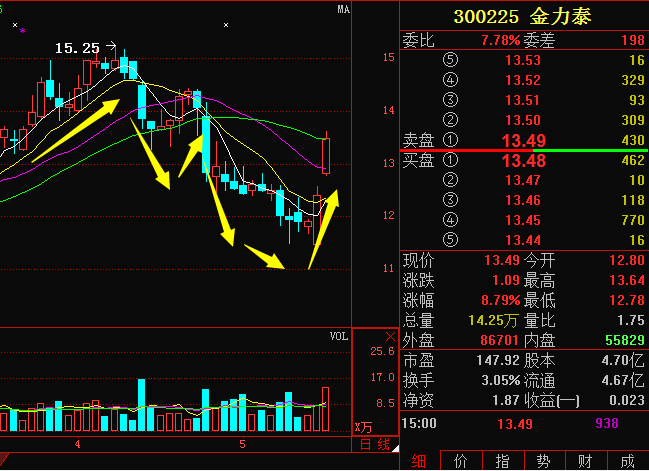Click buy level 1 price 13.48

coord(524,161)
